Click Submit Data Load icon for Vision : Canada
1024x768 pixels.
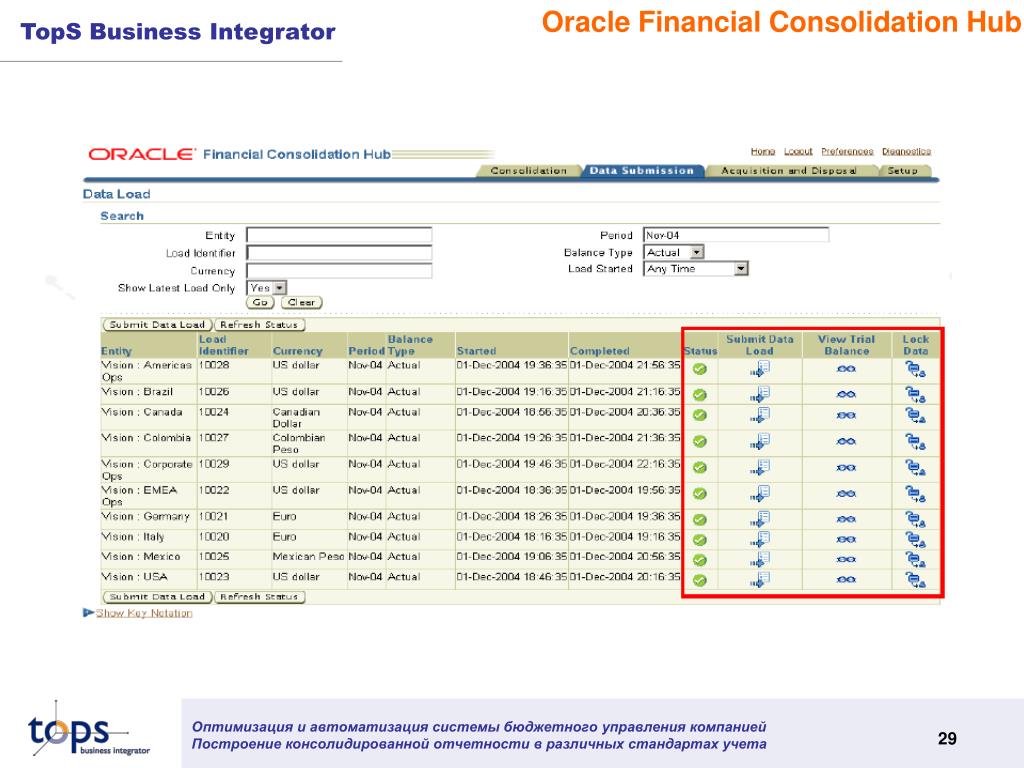(760, 415)
